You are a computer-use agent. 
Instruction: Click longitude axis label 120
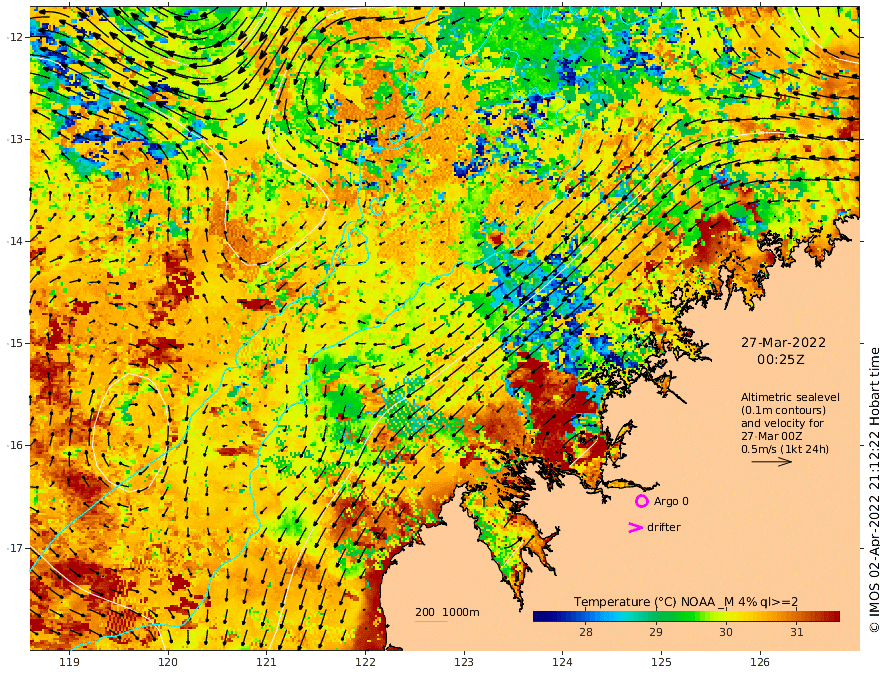[168, 662]
